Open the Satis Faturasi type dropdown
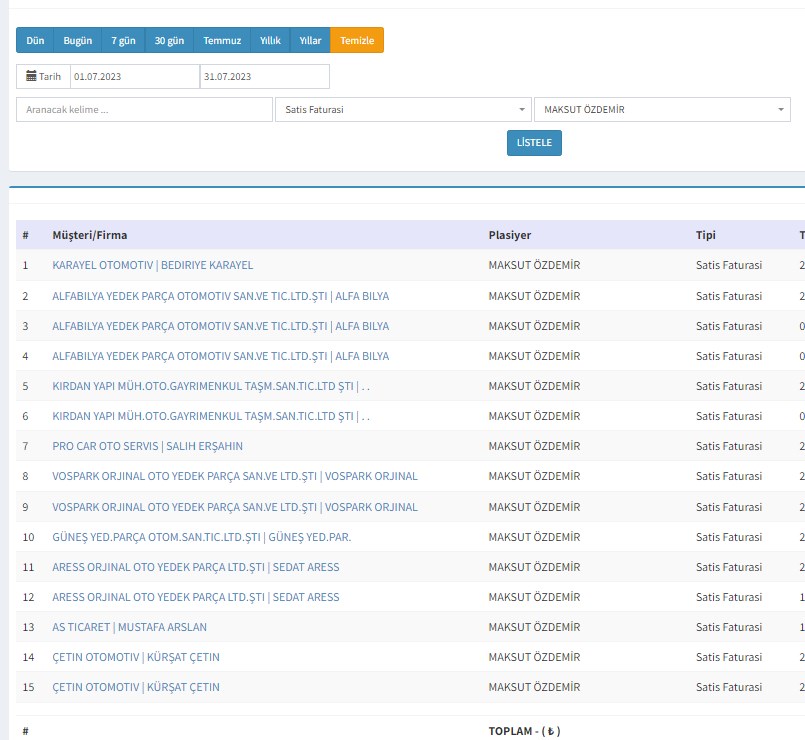 (x=403, y=110)
